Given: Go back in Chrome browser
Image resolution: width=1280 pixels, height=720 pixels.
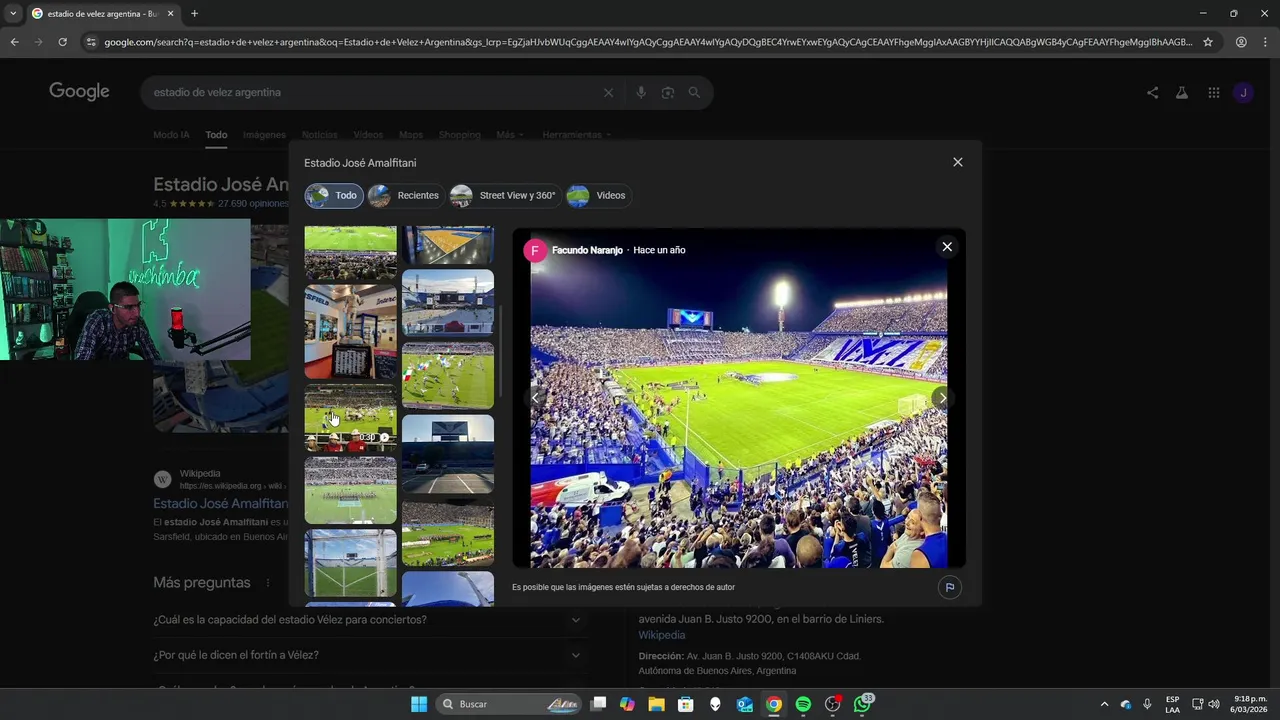Looking at the screenshot, I should coord(14,42).
